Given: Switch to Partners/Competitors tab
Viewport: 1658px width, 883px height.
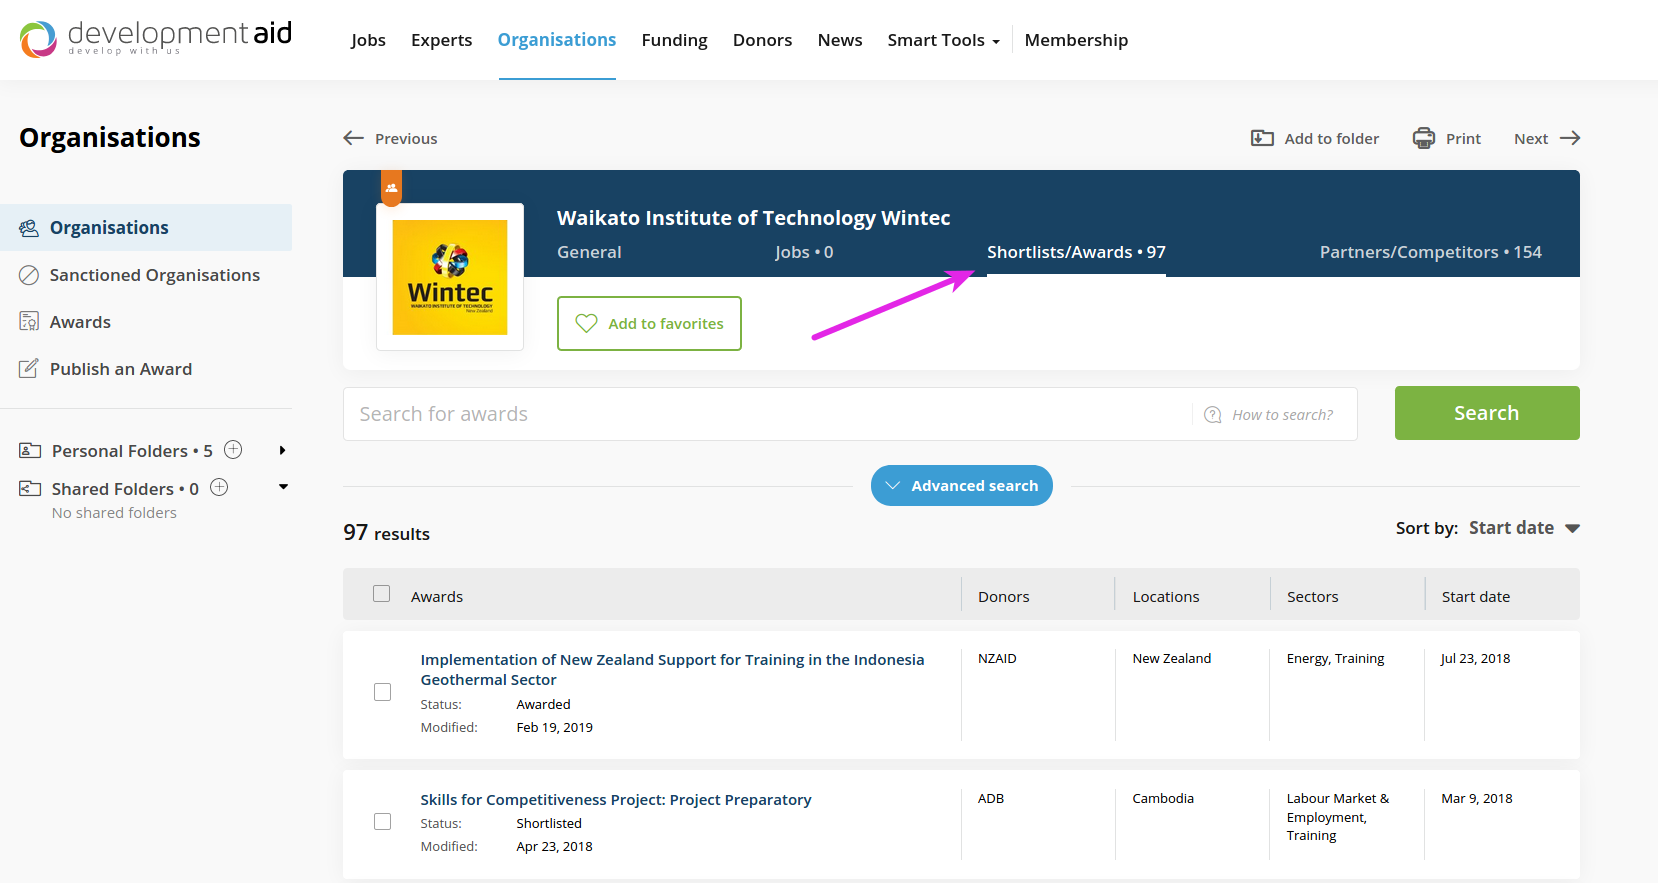Looking at the screenshot, I should tap(1430, 252).
